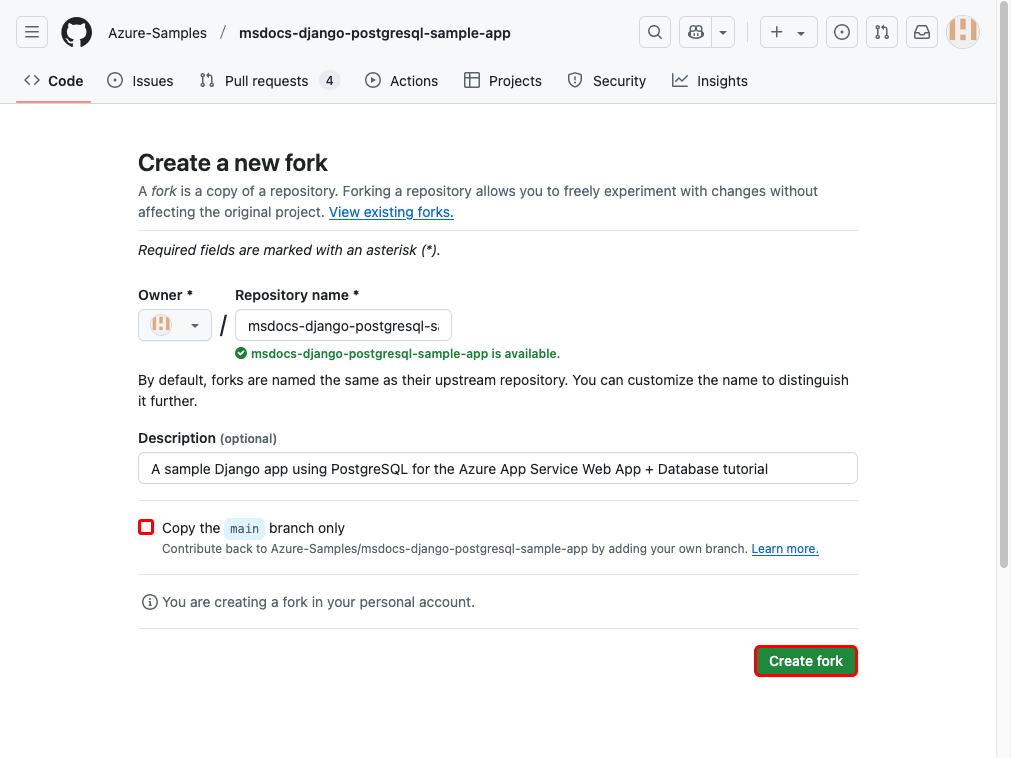Screen dimensions: 1011x758
Task: Click inside the Description field
Action: [x=497, y=467]
